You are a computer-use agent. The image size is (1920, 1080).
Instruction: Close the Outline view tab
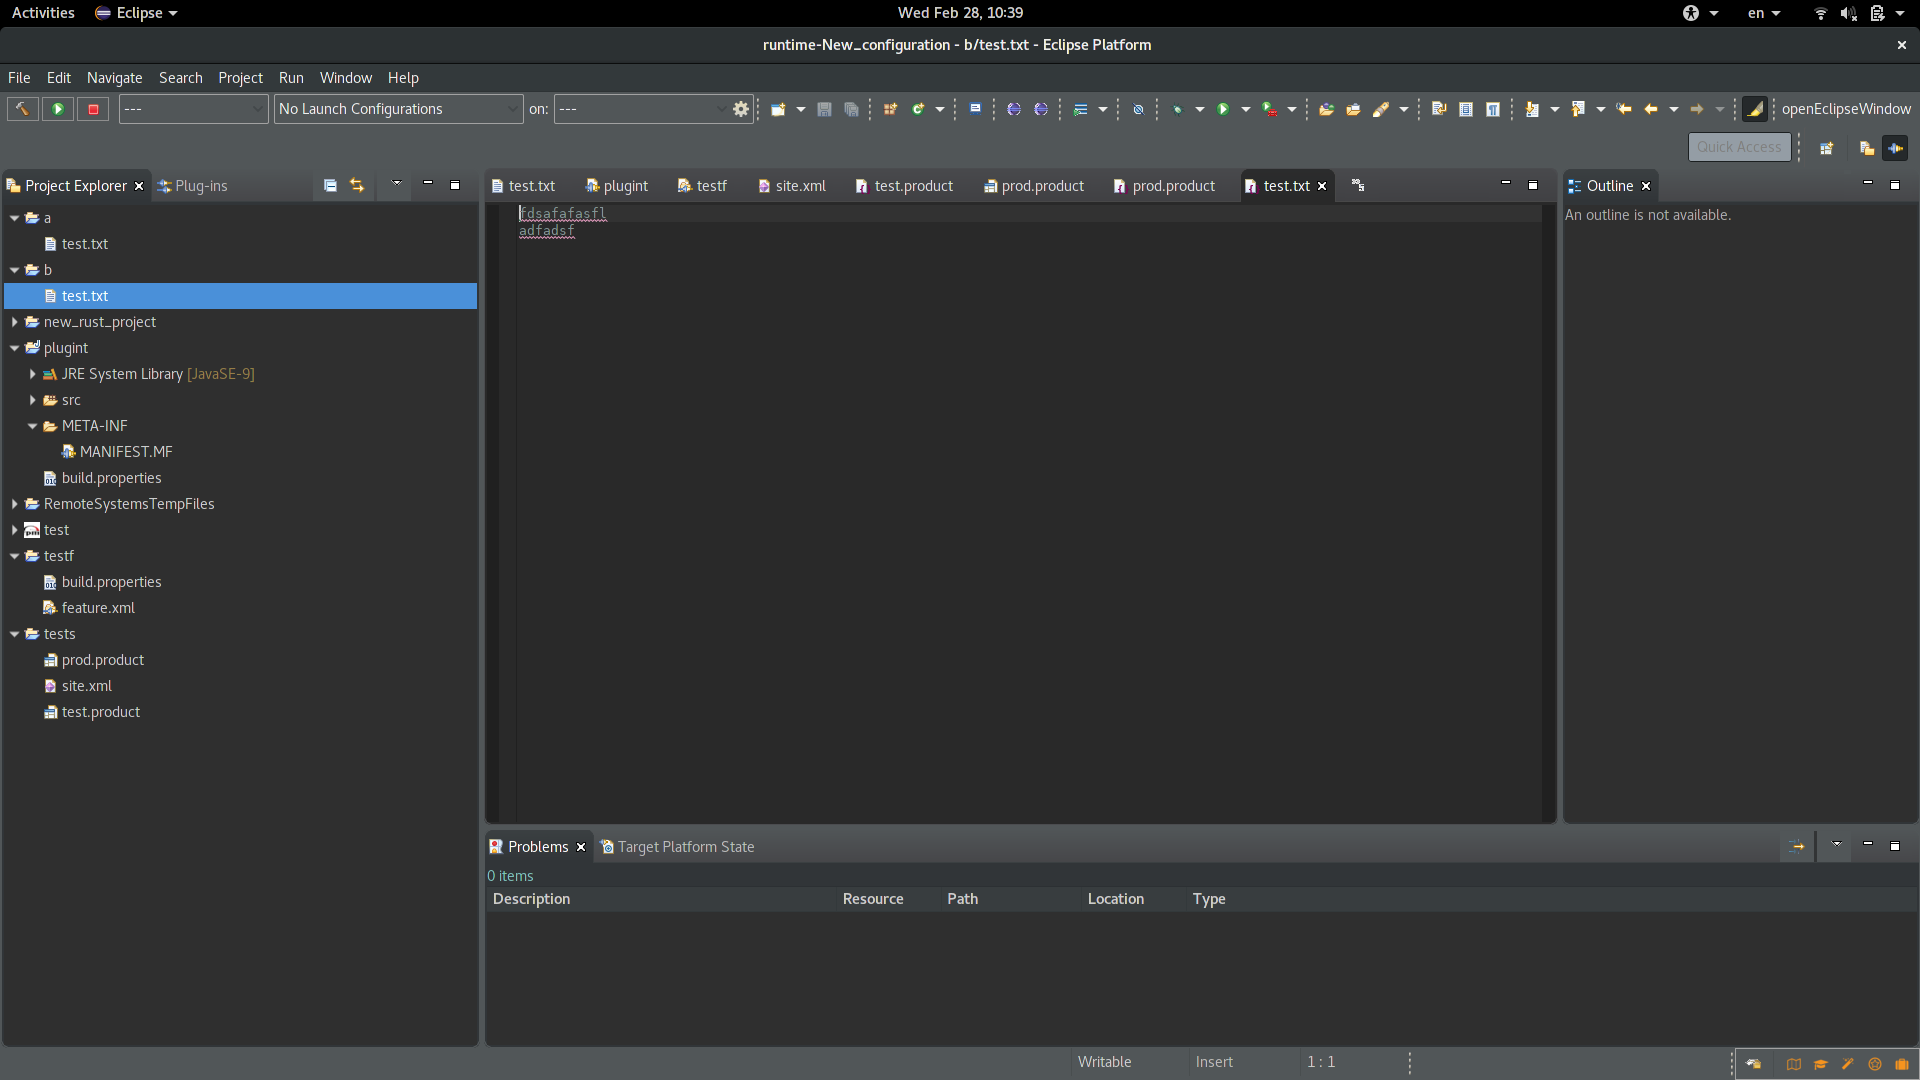[x=1646, y=186]
